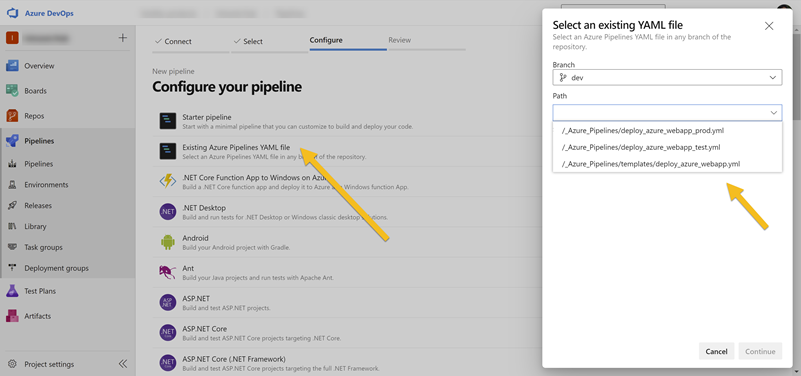Open Project settings gear icon
Image resolution: width=801 pixels, height=376 pixels.
pyautogui.click(x=13, y=364)
